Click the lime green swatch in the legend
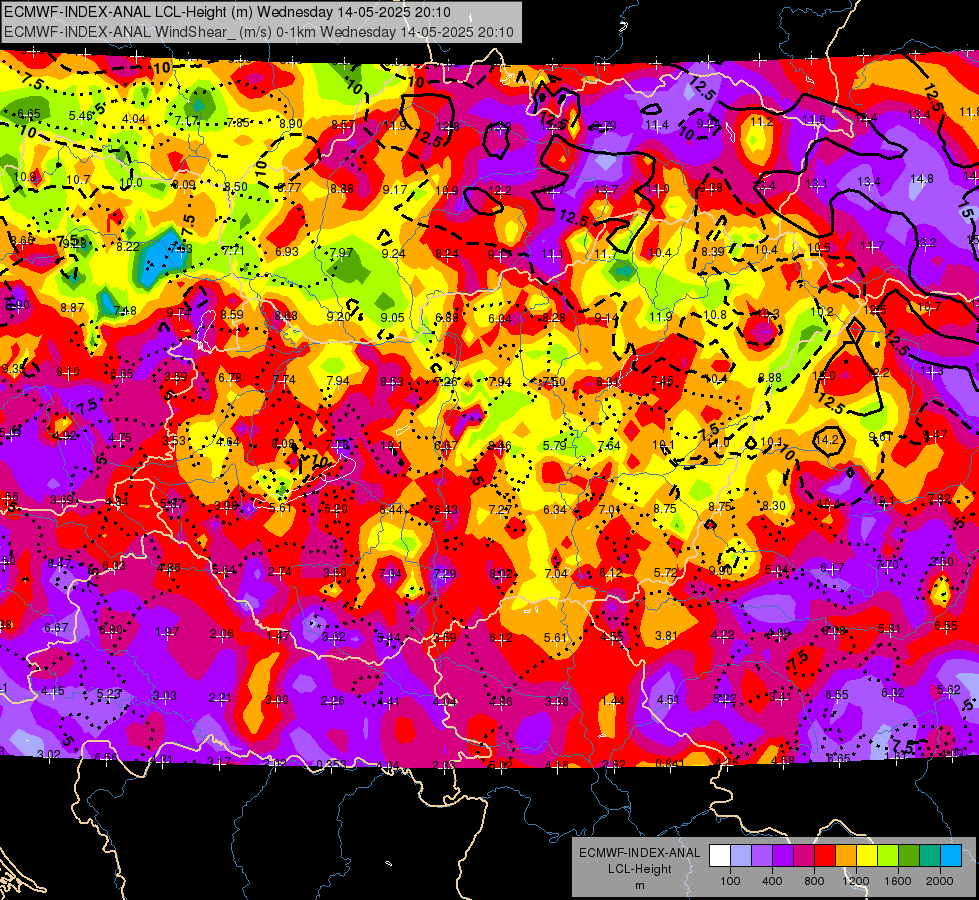This screenshot has width=979, height=900. (887, 856)
